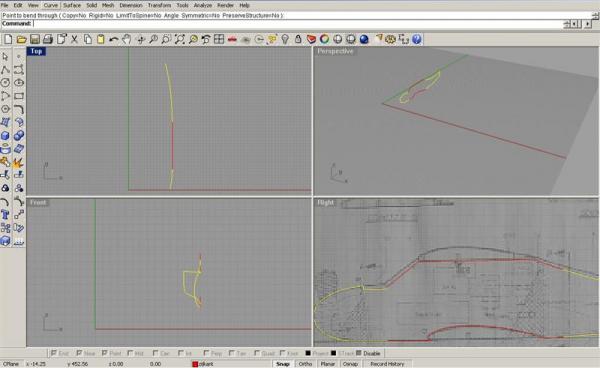The image size is (600, 368).
Task: Click the Zoom Extents icon
Action: point(179,39)
